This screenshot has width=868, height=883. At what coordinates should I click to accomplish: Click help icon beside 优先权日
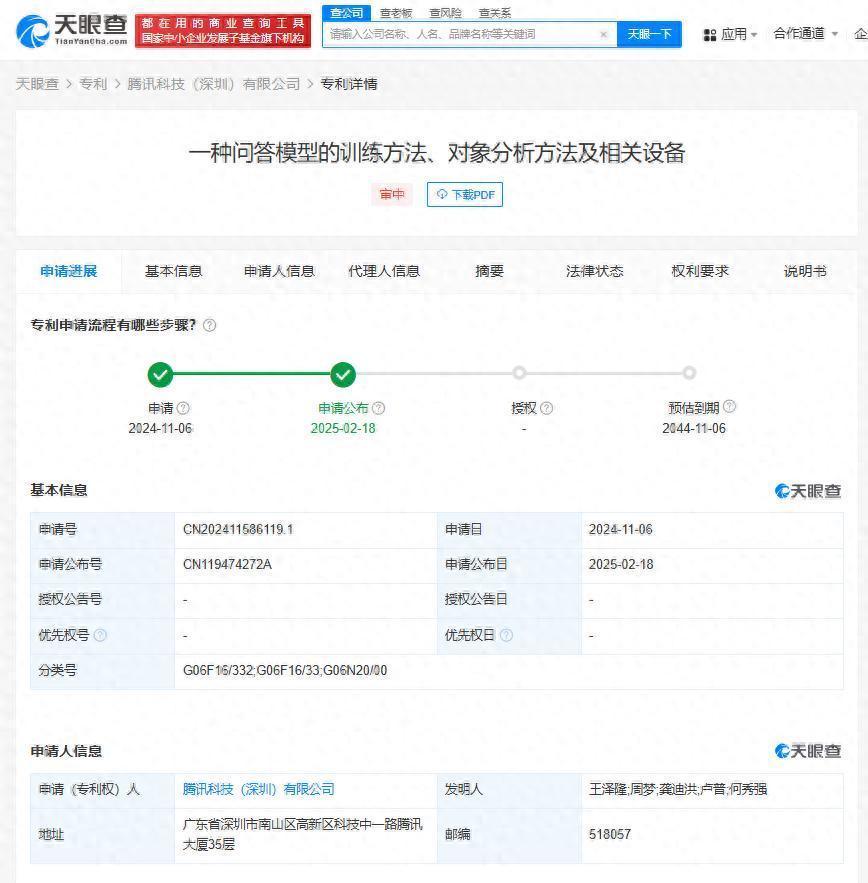(506, 635)
